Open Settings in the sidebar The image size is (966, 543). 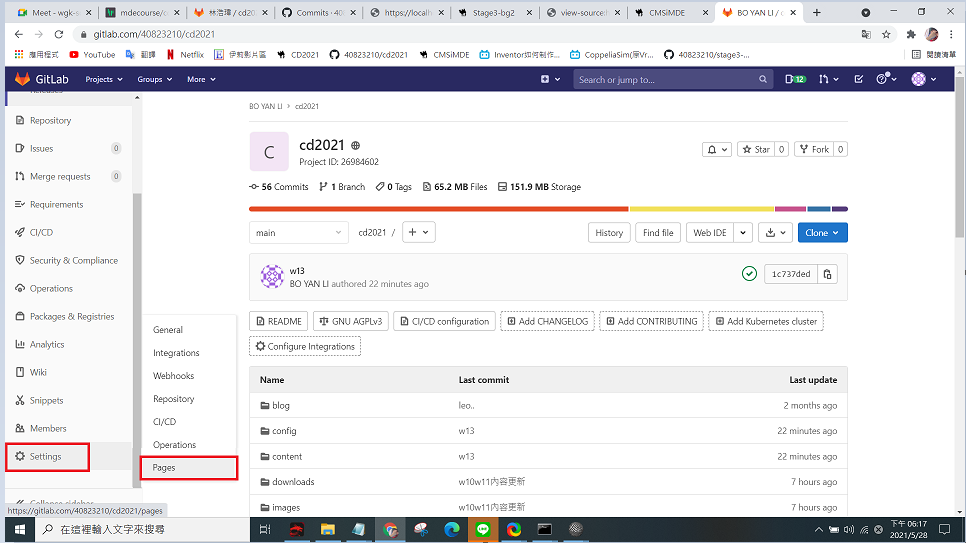tap(47, 457)
